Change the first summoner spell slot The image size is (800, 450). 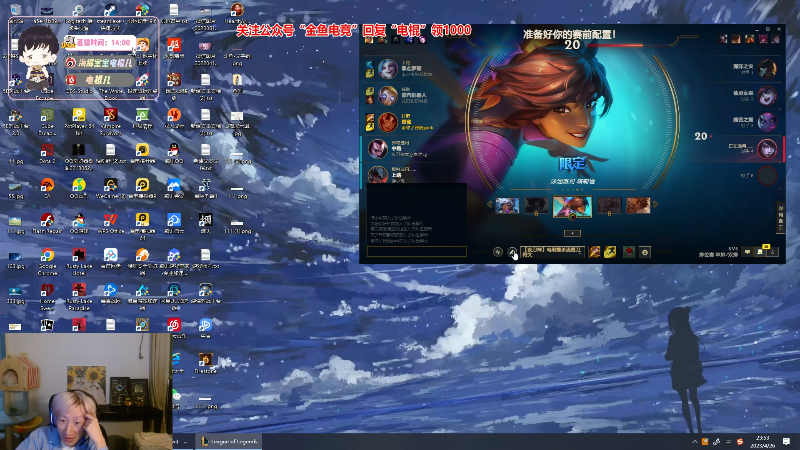click(x=594, y=252)
